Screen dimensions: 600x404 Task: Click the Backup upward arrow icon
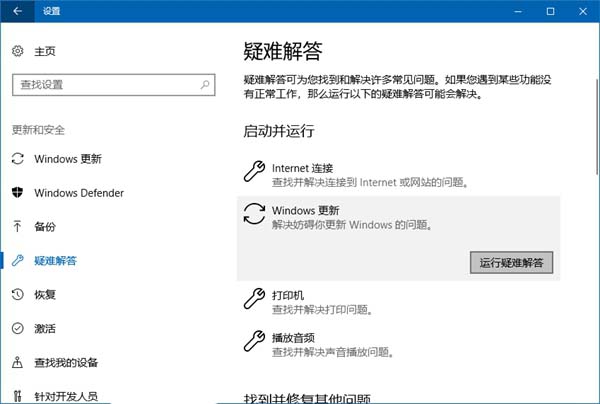click(18, 227)
